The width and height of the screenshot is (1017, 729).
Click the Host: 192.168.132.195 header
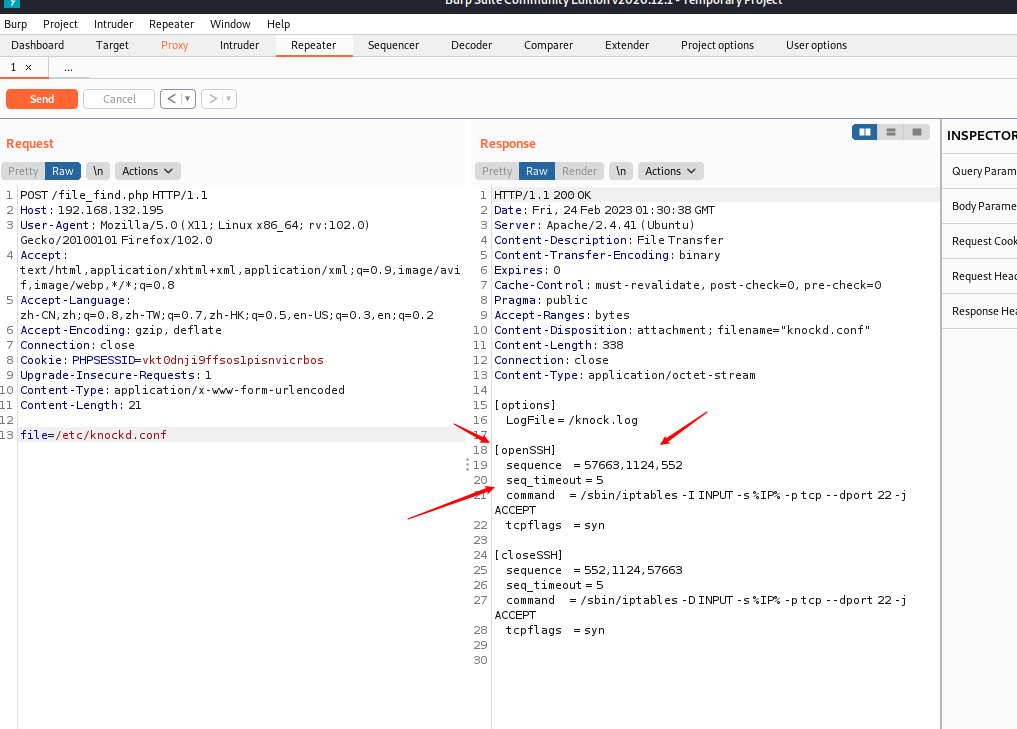(91, 210)
